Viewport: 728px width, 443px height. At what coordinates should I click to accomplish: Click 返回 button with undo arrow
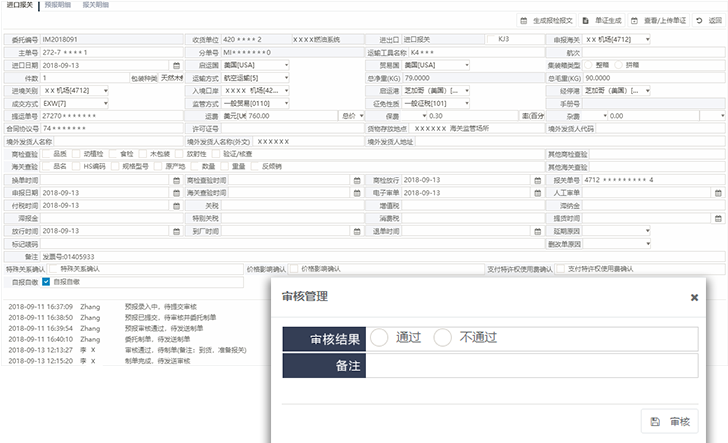pos(708,20)
